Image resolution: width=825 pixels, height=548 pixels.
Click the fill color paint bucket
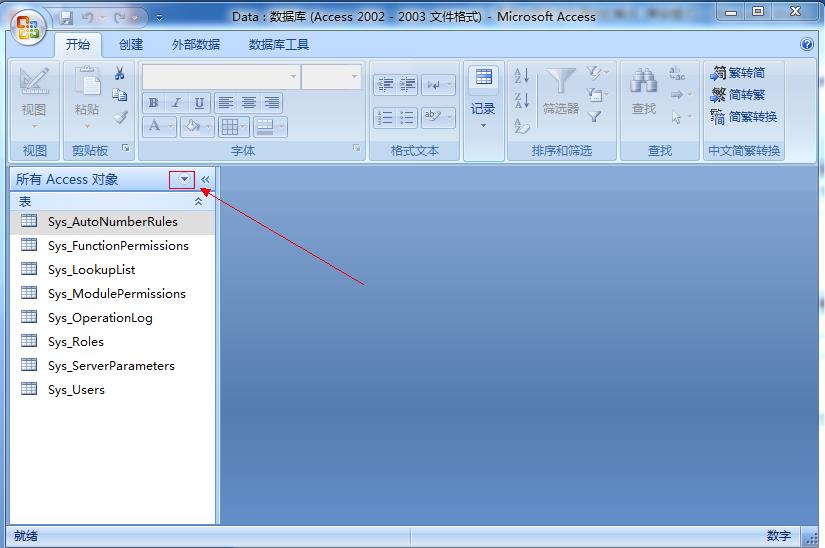[x=192, y=126]
